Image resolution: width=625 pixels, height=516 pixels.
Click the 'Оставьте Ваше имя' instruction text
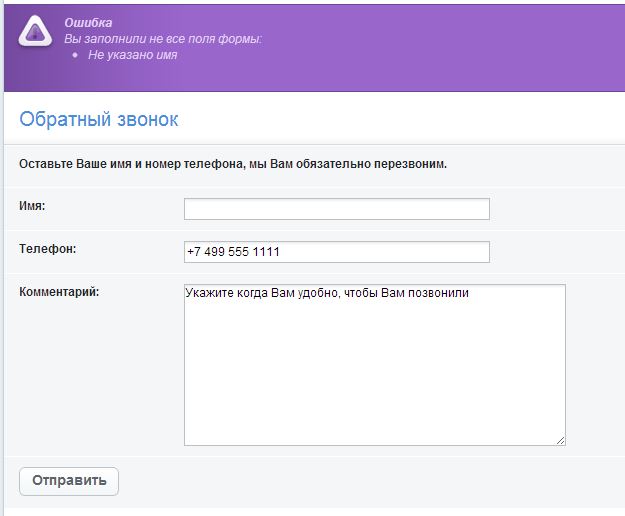[x=233, y=164]
